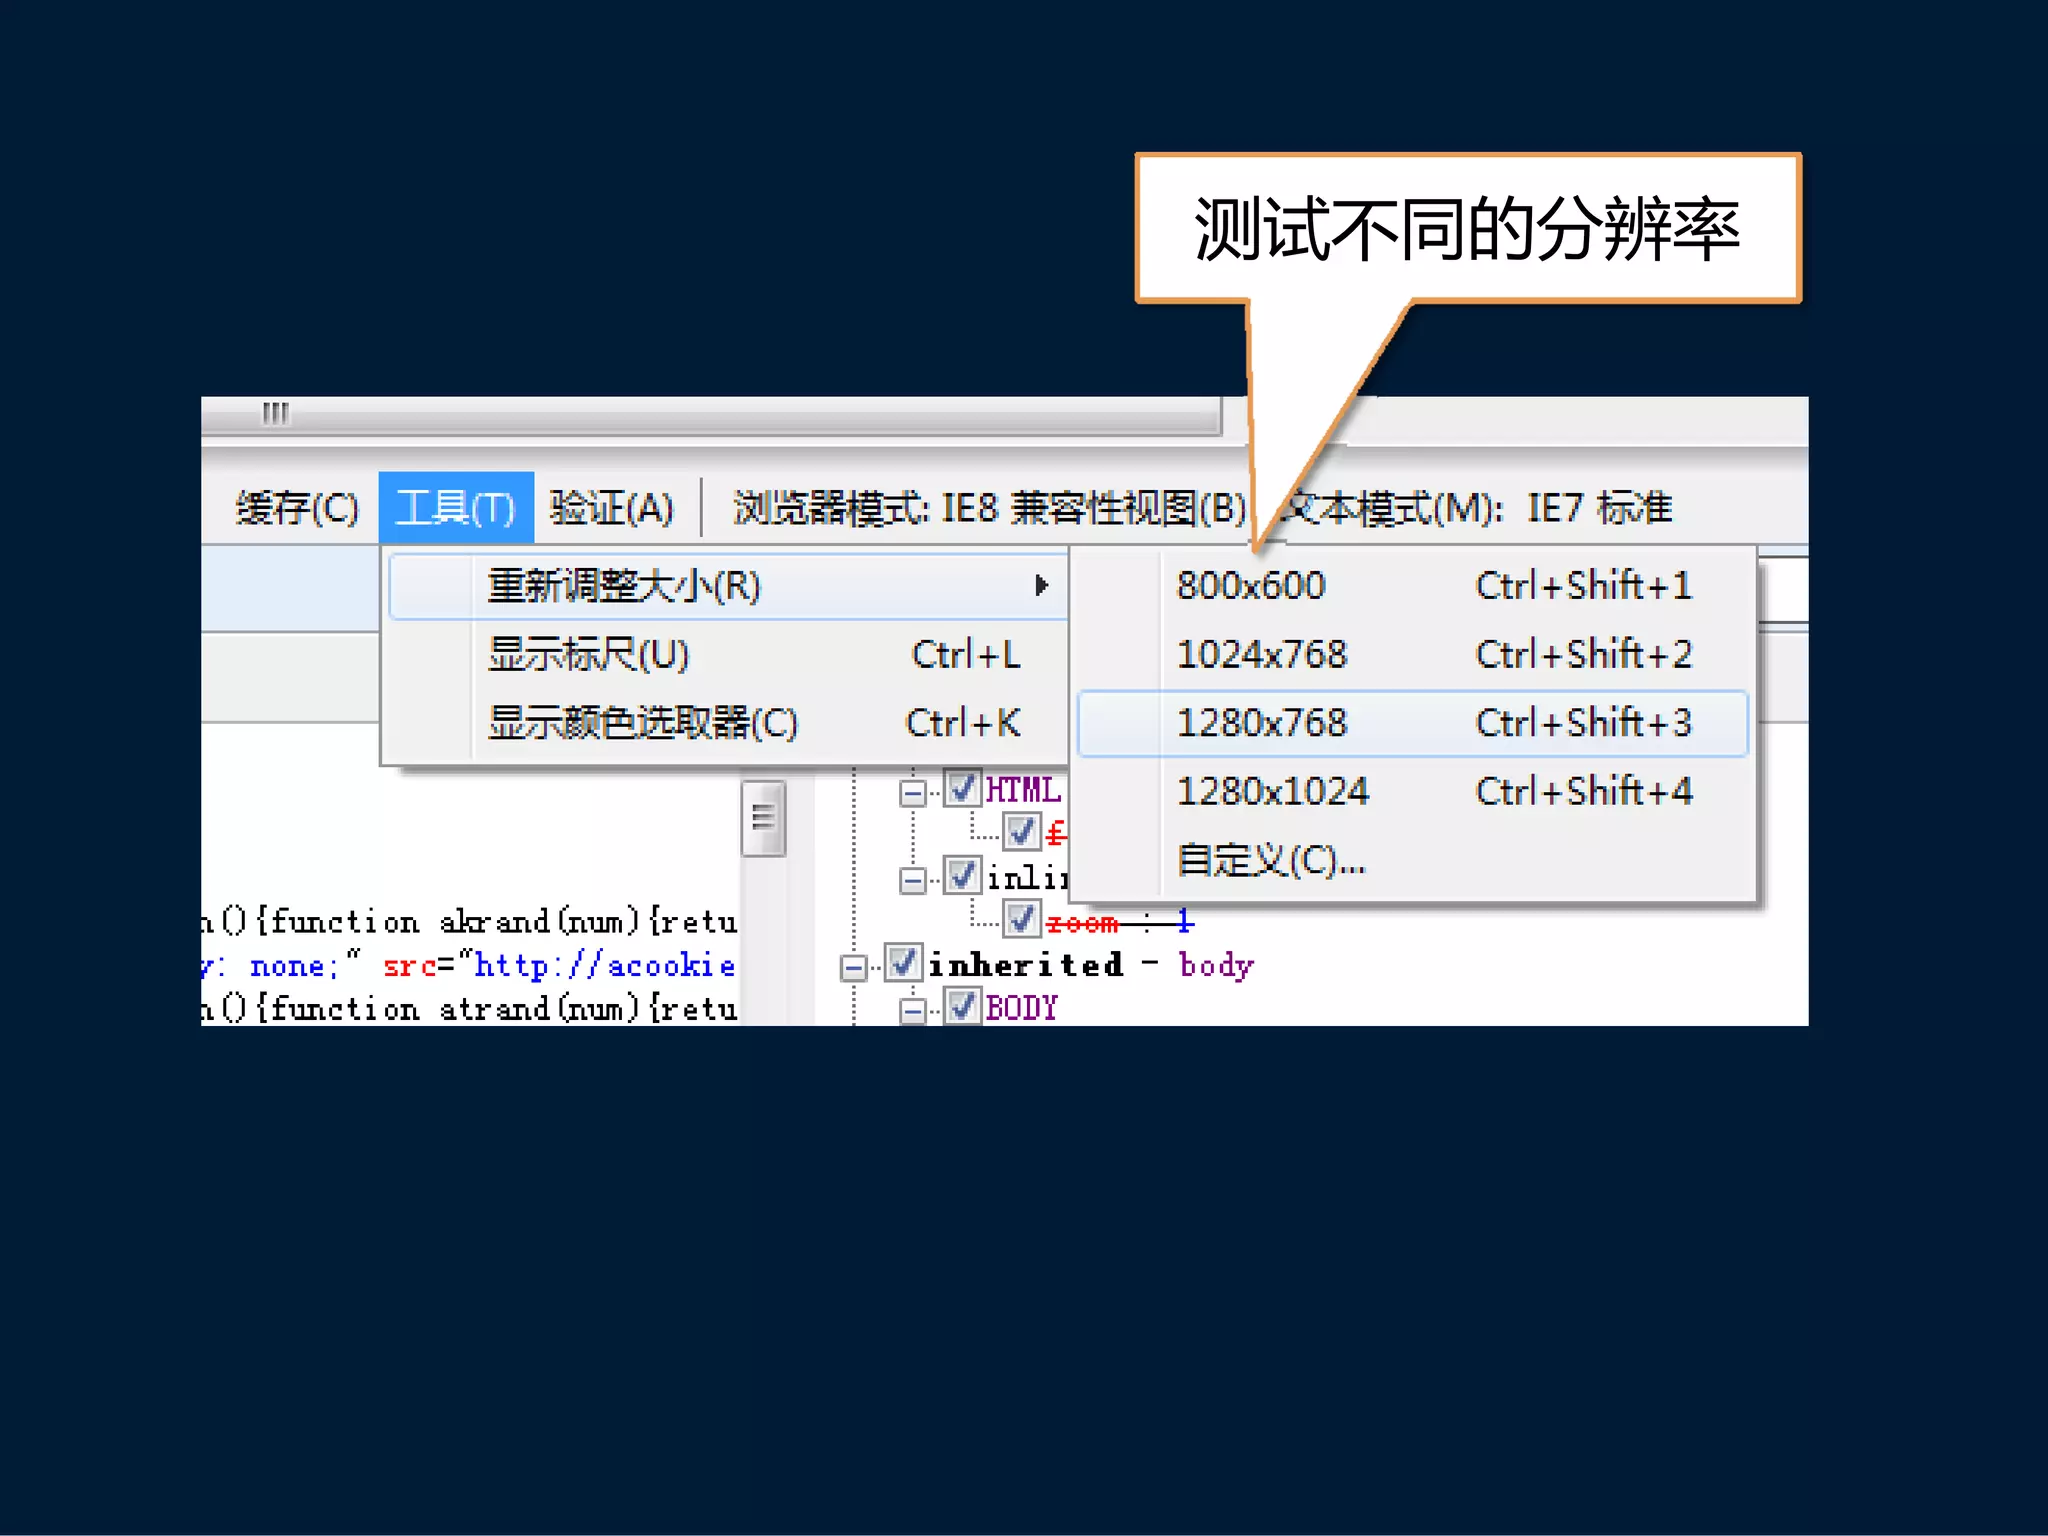Image resolution: width=2048 pixels, height=1536 pixels.
Task: Click the atrand(num) function code line
Action: 469,1009
